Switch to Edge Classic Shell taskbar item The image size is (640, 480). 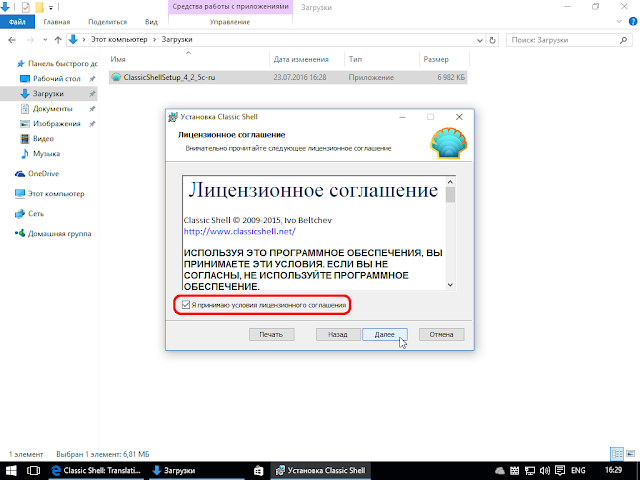click(96, 471)
